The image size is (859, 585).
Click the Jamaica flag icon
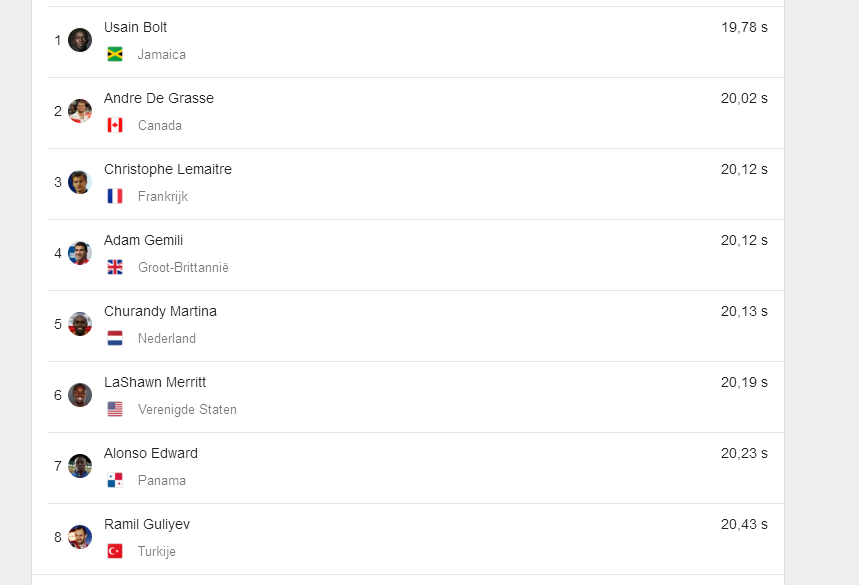pyautogui.click(x=115, y=54)
